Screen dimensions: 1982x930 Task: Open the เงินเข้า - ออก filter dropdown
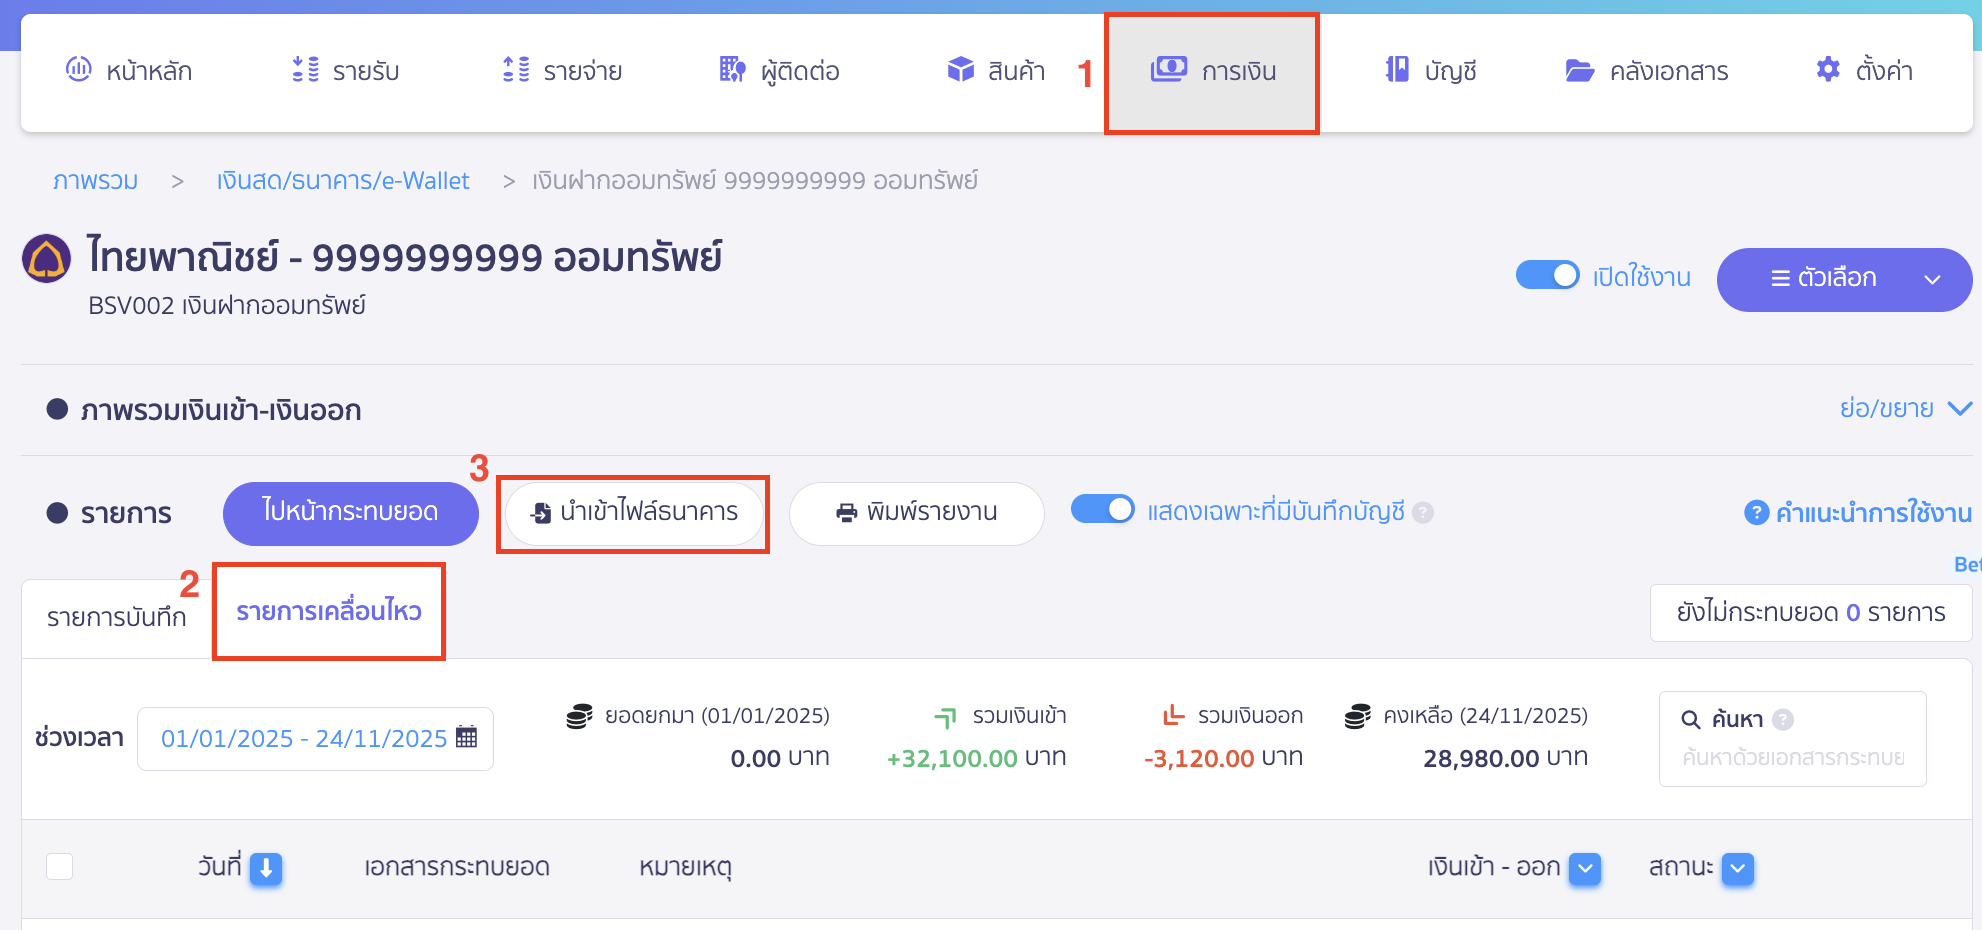[1583, 869]
